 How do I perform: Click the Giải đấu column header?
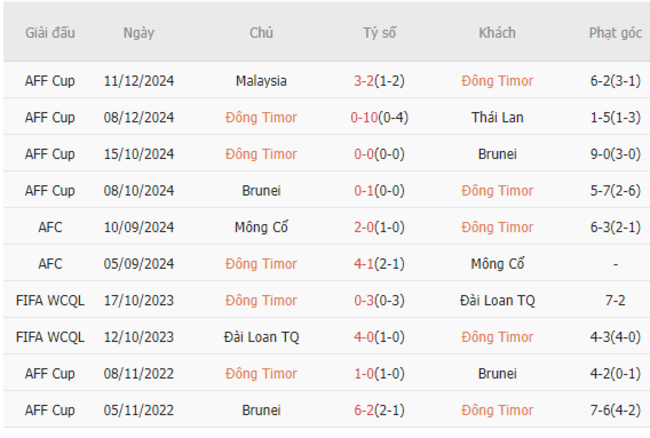(50, 33)
